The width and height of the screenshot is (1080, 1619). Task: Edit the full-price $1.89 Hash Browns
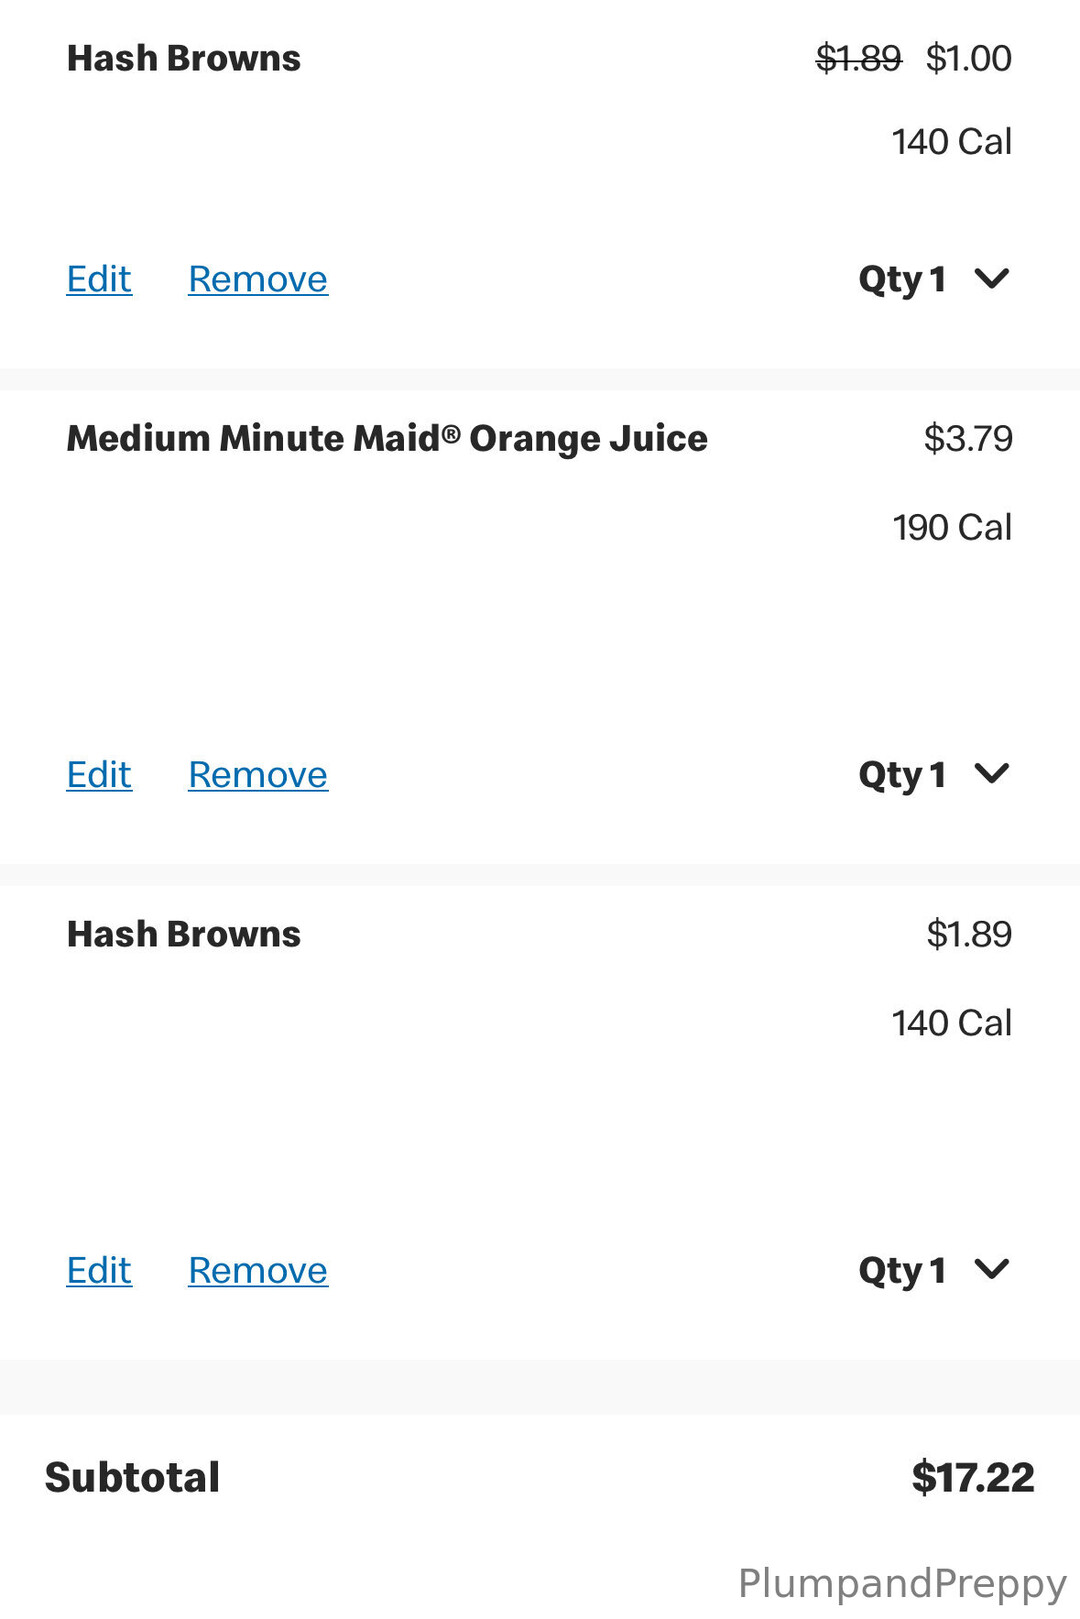coord(99,1270)
